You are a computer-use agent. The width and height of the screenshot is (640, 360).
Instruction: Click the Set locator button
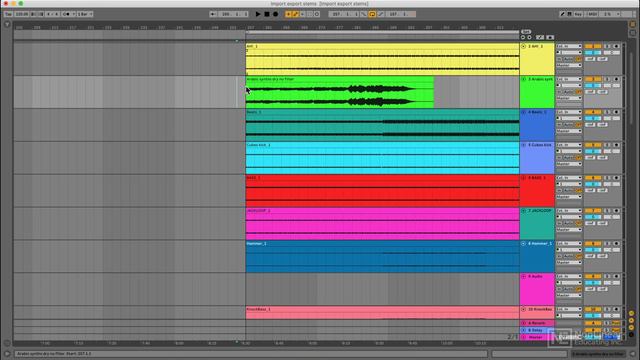click(x=526, y=32)
